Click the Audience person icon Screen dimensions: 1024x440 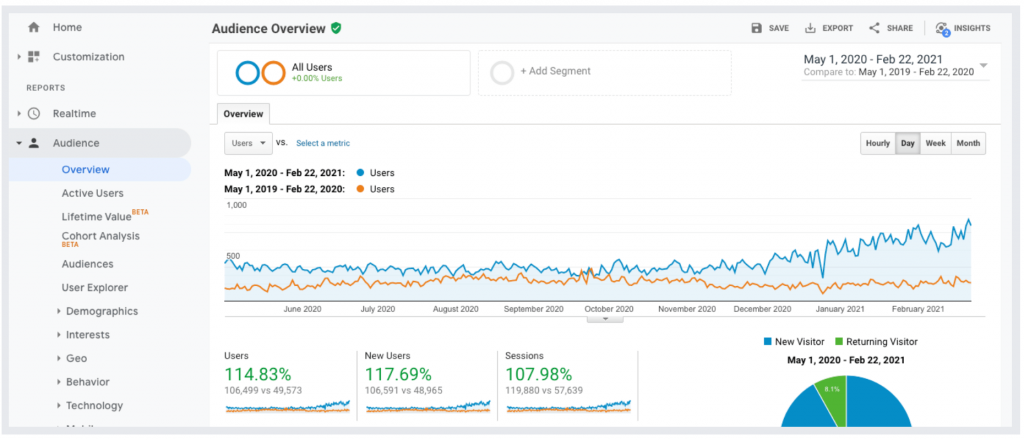pyautogui.click(x=34, y=143)
